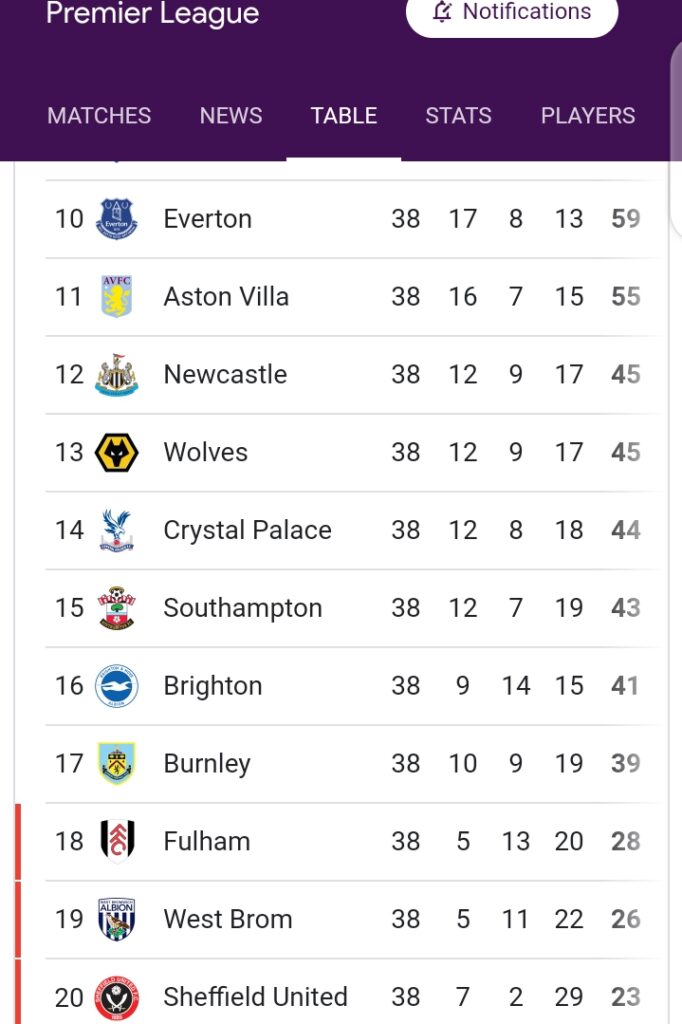Screen dimensions: 682x1024
Task: Select the Table tab
Action: 344,116
